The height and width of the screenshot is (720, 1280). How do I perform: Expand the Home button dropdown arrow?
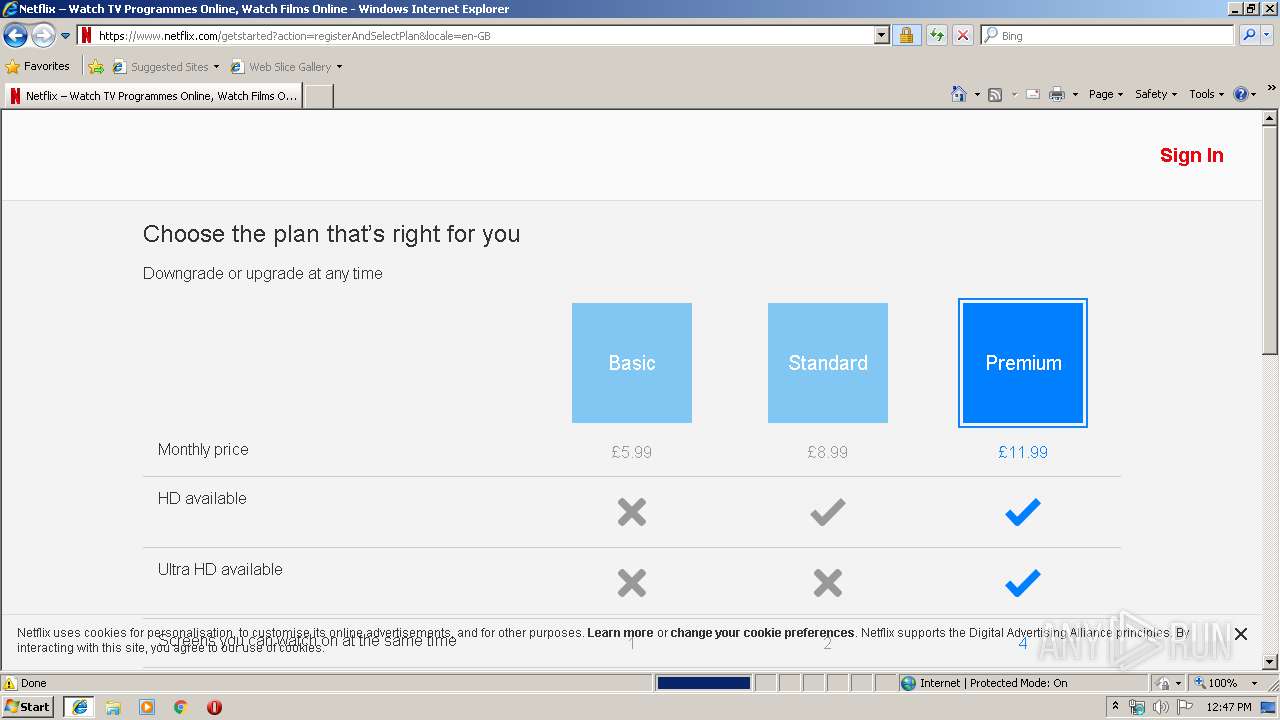[977, 95]
